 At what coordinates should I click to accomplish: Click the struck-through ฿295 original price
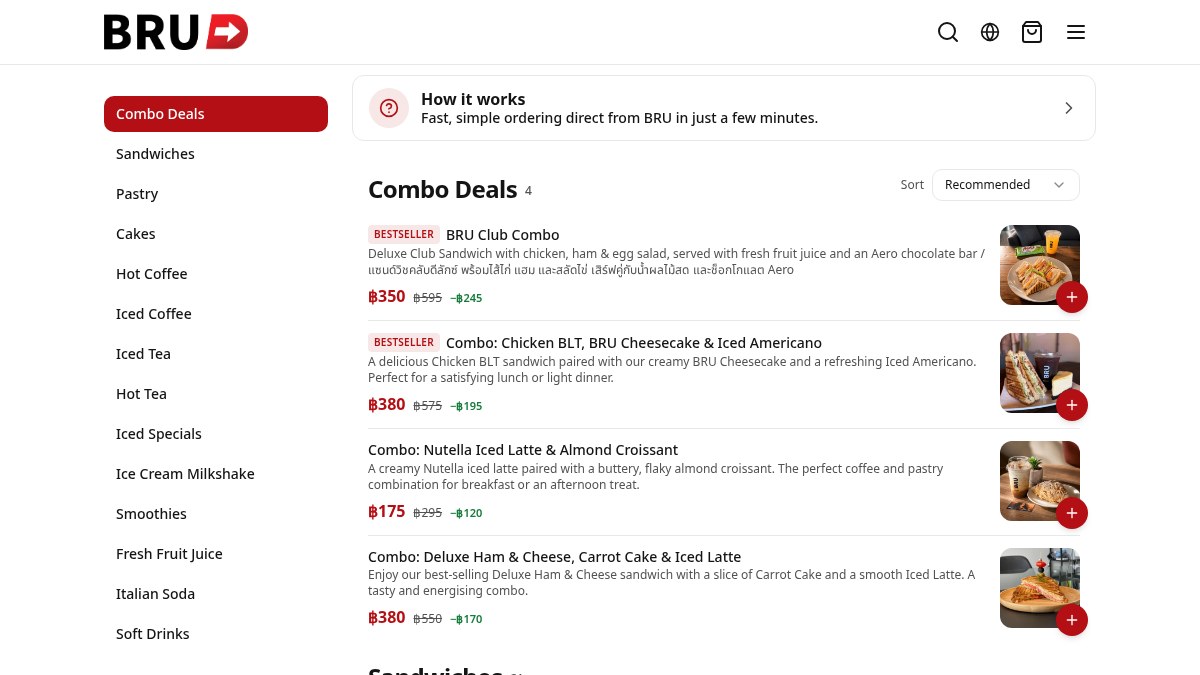point(427,513)
